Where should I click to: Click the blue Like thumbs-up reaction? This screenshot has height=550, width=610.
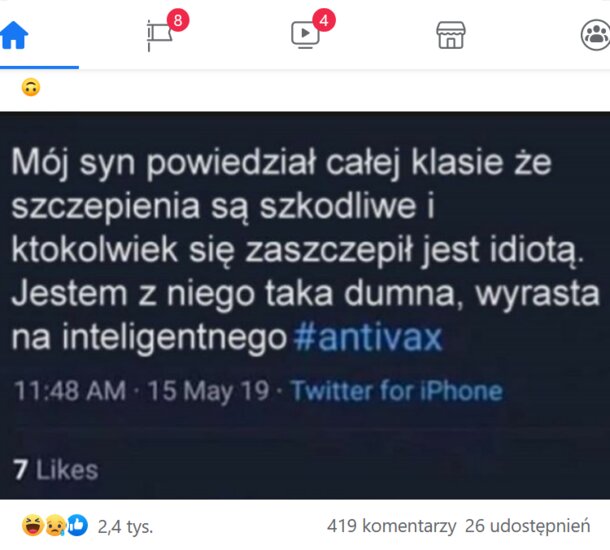point(77,525)
